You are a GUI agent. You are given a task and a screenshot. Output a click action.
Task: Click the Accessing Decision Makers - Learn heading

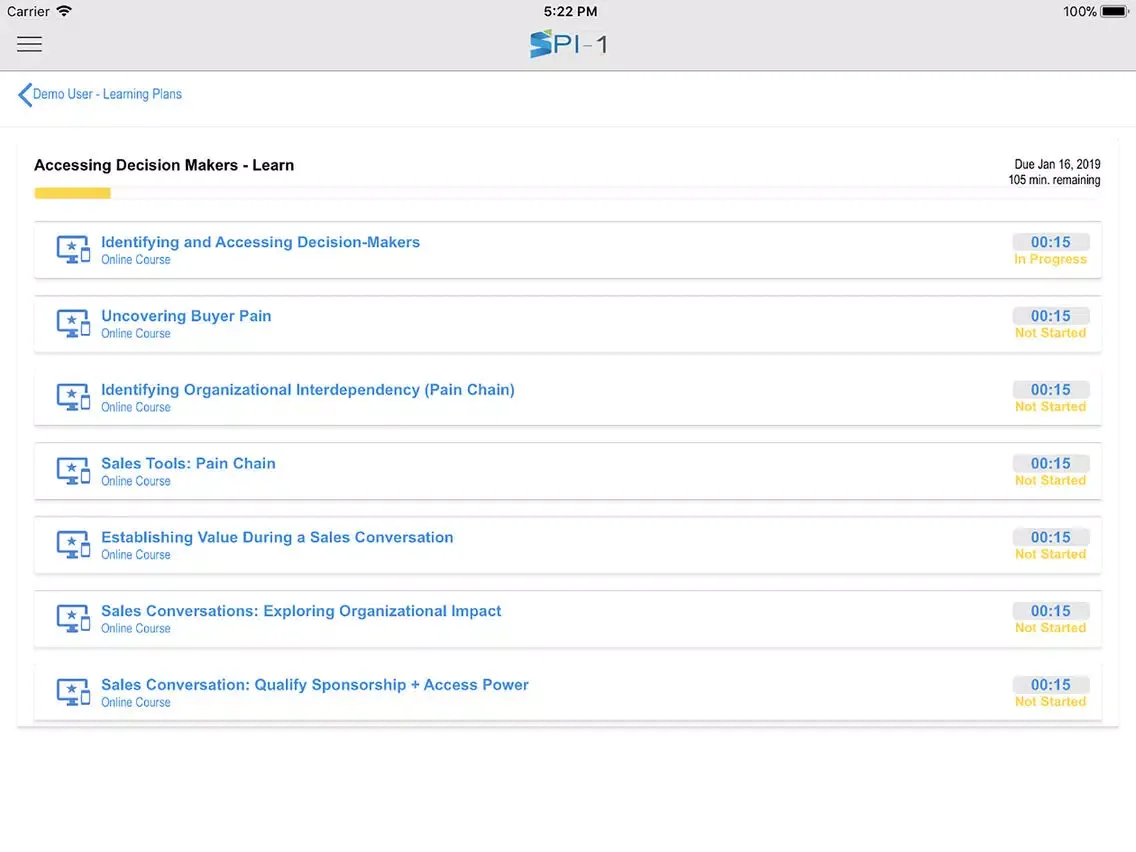[164, 165]
